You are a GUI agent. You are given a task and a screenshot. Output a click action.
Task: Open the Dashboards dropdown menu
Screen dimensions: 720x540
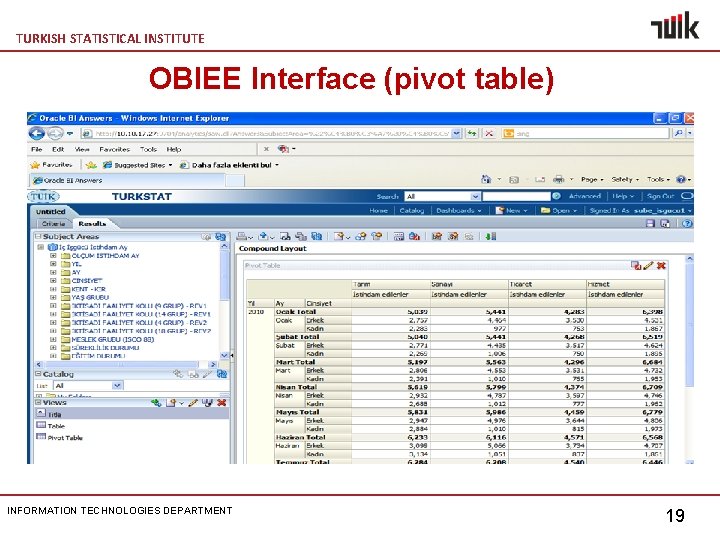(459, 210)
